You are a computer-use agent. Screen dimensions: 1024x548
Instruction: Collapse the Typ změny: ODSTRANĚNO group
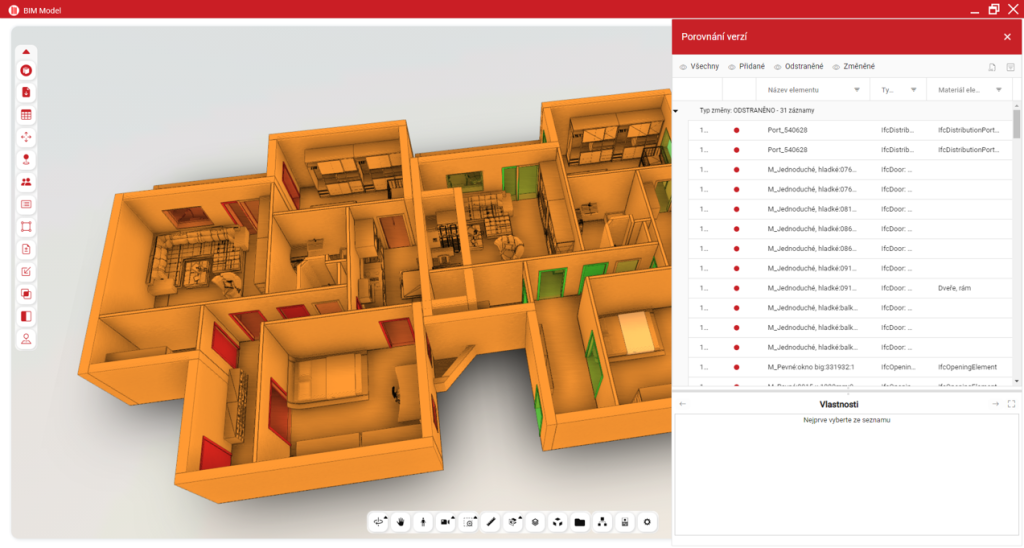[x=676, y=111]
